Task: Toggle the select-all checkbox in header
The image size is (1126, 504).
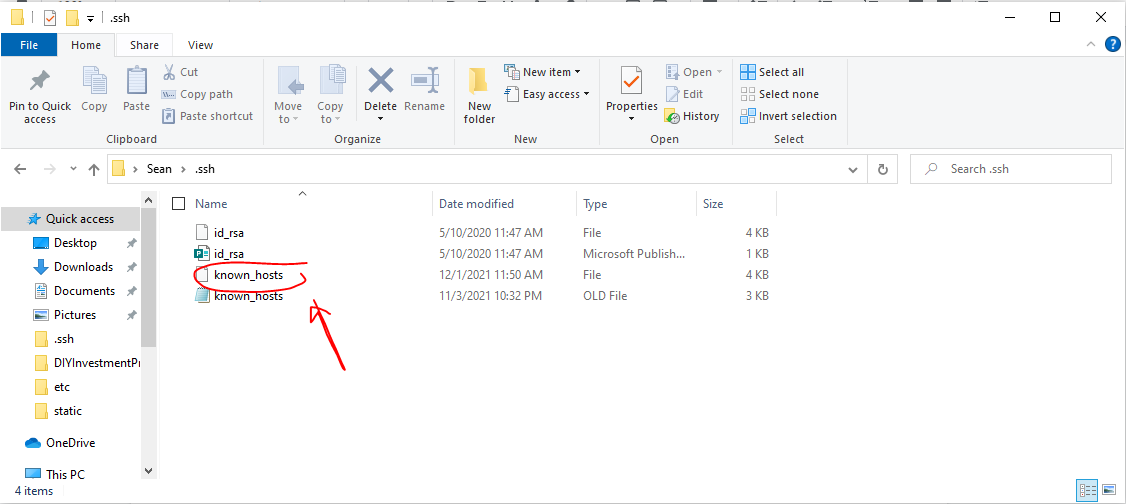Action: point(178,204)
